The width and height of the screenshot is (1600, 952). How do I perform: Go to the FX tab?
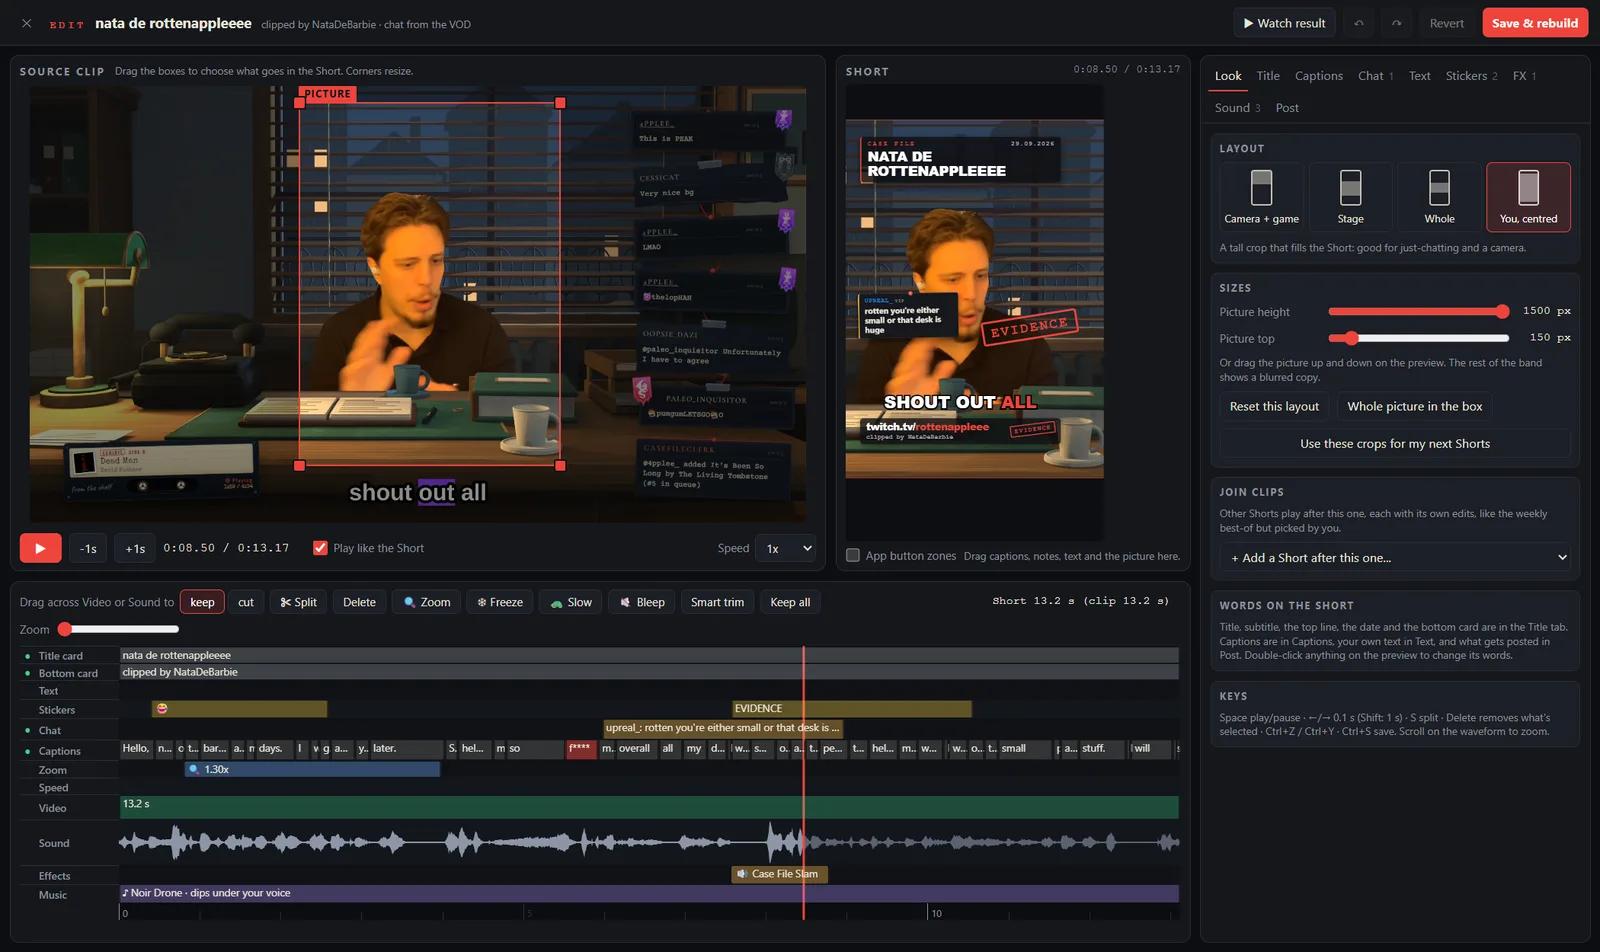(1524, 76)
